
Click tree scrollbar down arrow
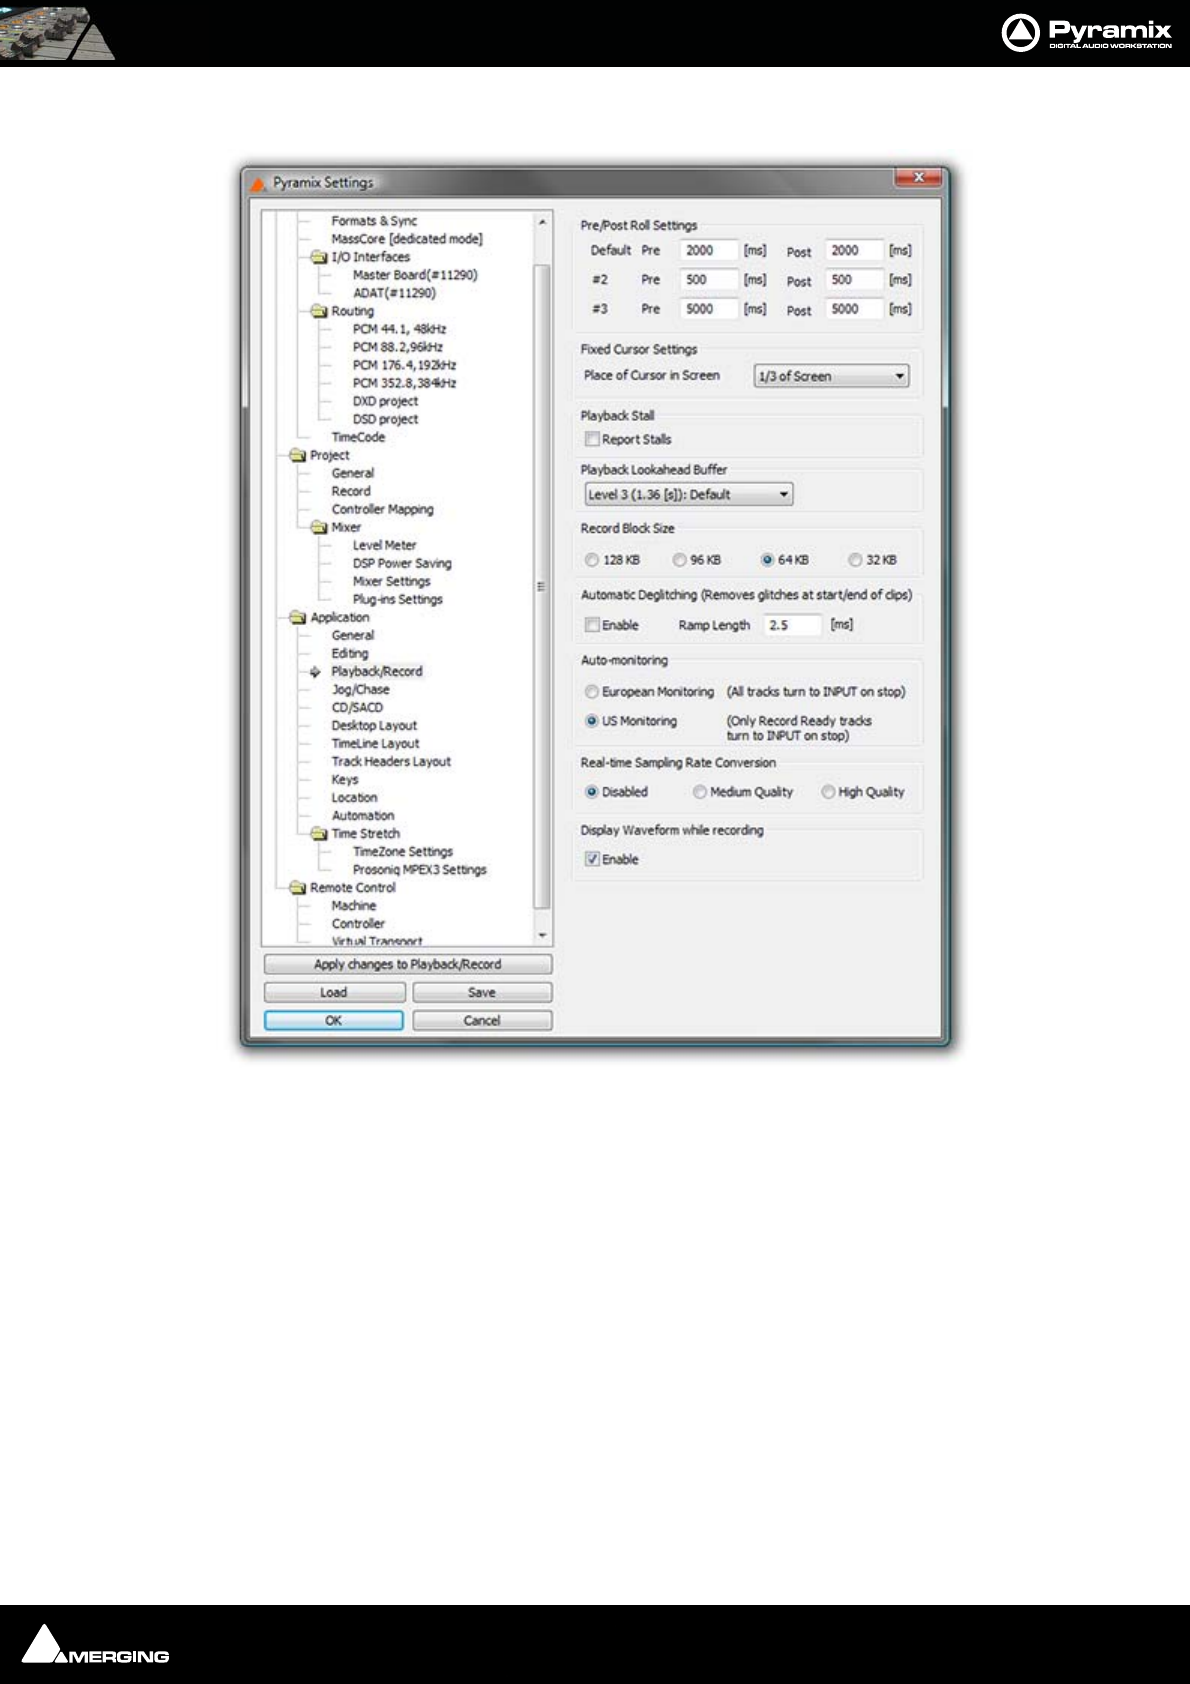[x=542, y=936]
